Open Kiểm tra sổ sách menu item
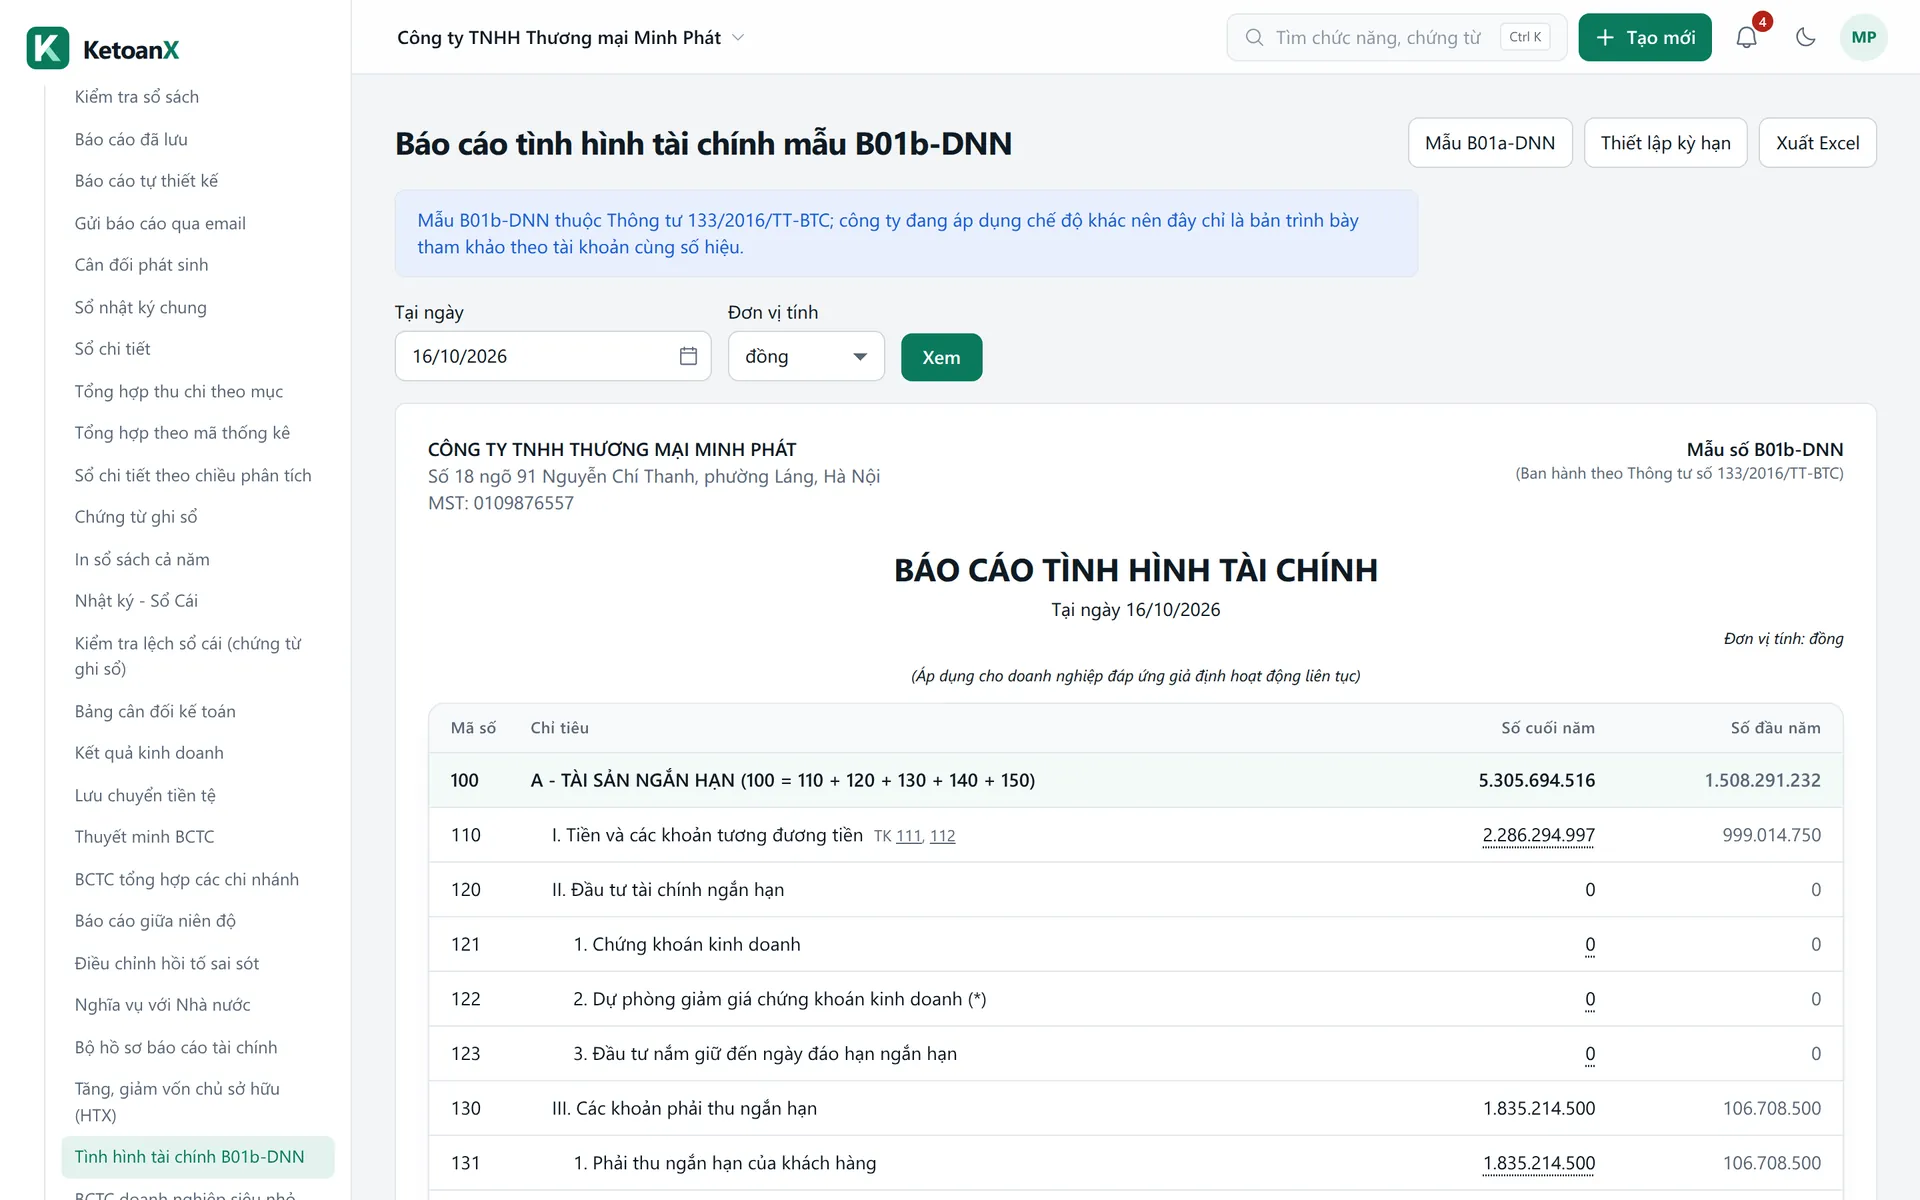 (x=137, y=97)
